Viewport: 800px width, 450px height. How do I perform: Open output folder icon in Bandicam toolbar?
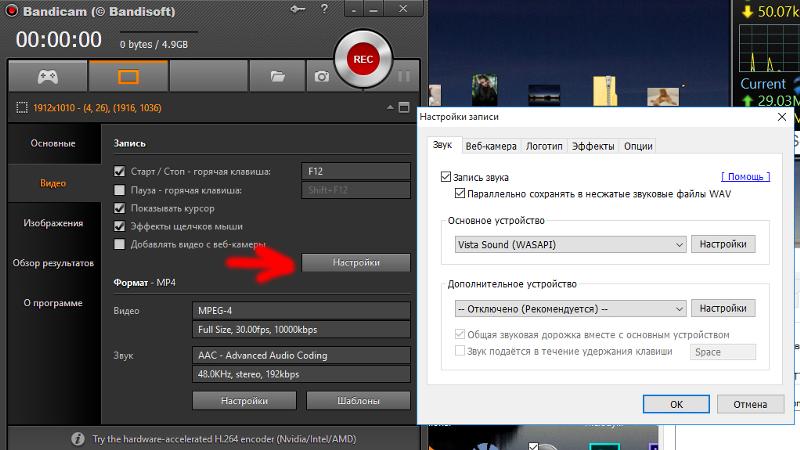point(278,77)
